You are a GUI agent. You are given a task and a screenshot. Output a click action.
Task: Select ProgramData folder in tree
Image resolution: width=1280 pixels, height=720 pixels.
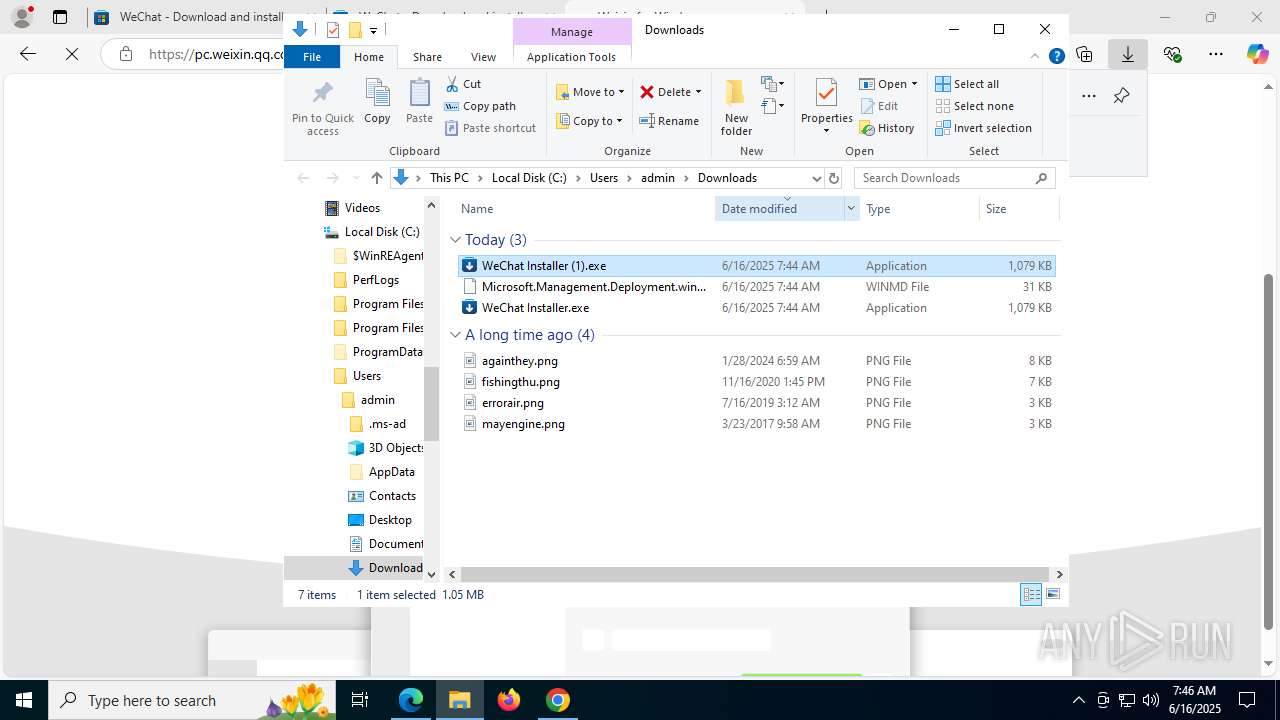click(387, 352)
